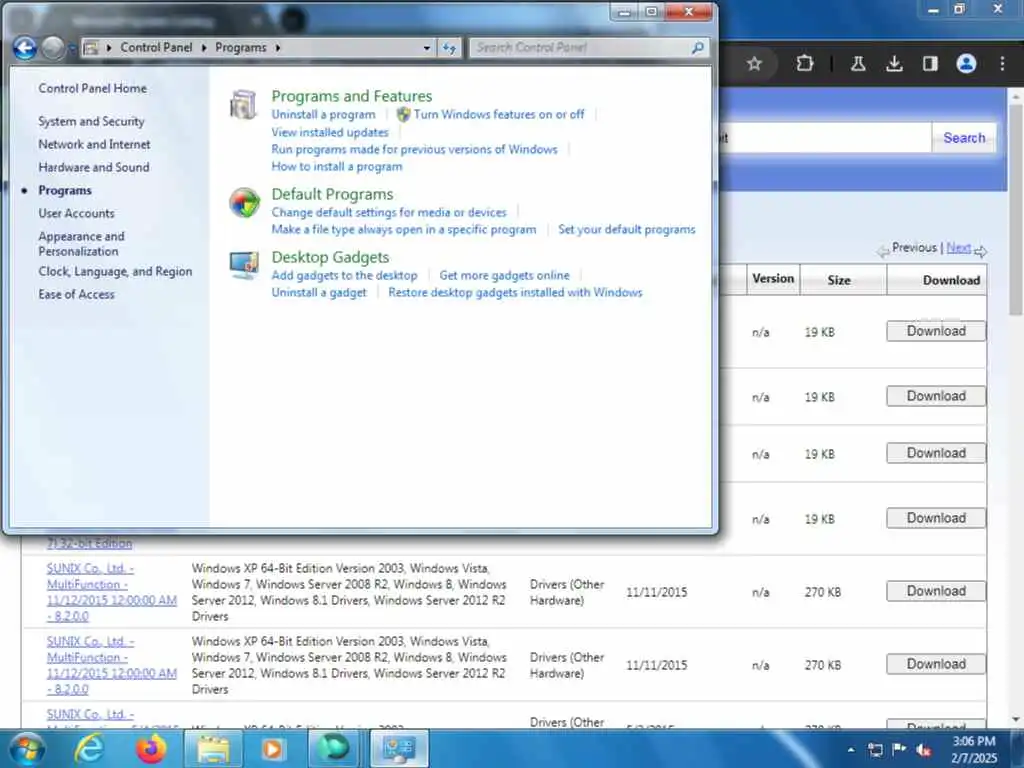Show hidden tray icons arrow
This screenshot has width=1024, height=768.
point(850,750)
